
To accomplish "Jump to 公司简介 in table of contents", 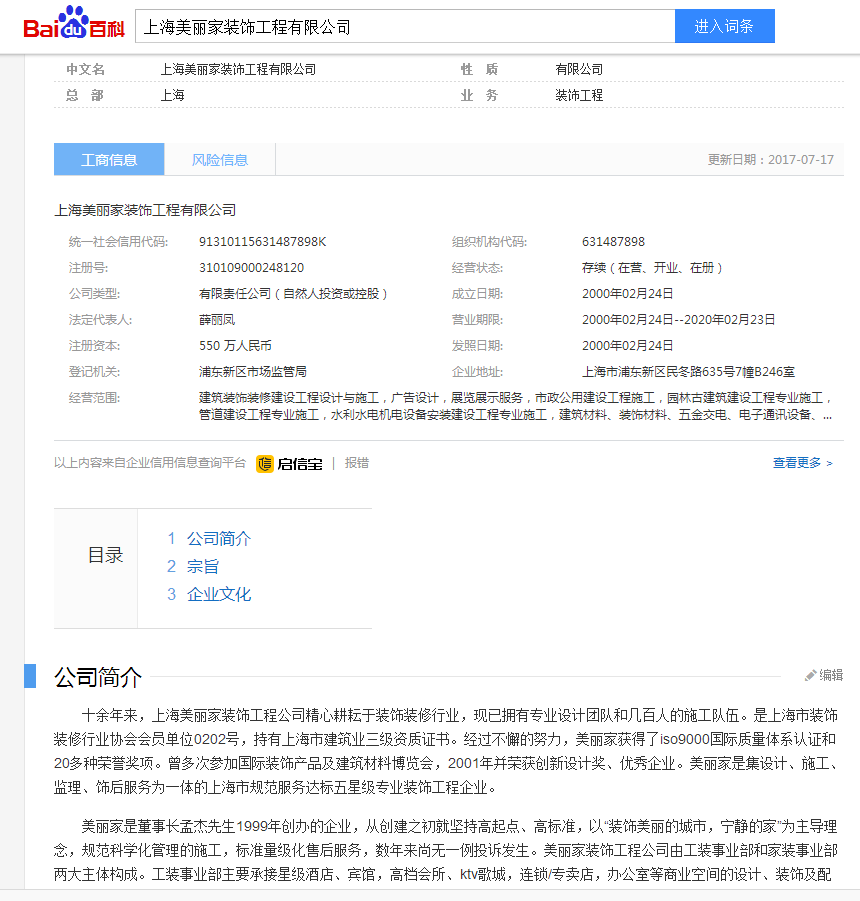I will [218, 538].
